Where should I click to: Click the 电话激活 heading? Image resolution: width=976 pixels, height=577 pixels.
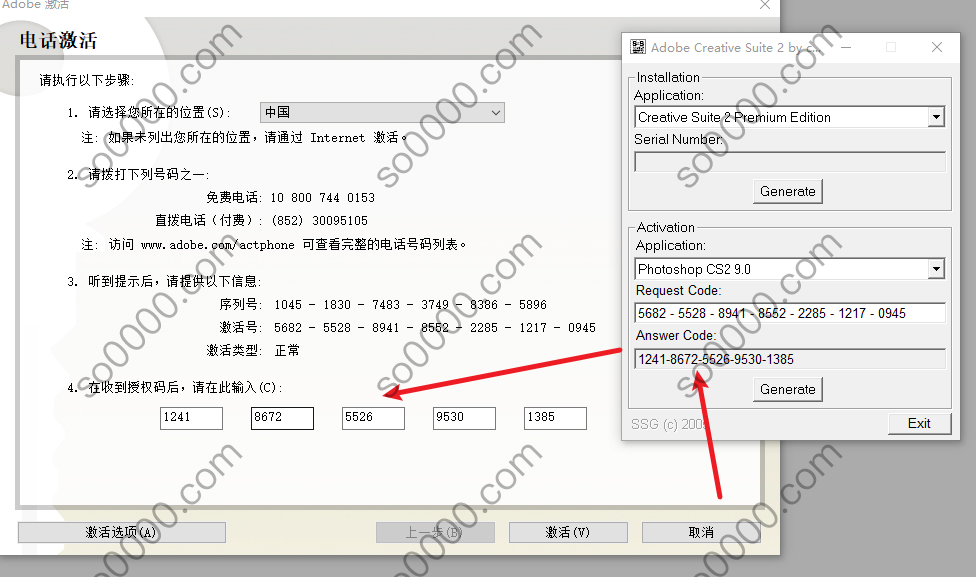pyautogui.click(x=58, y=40)
